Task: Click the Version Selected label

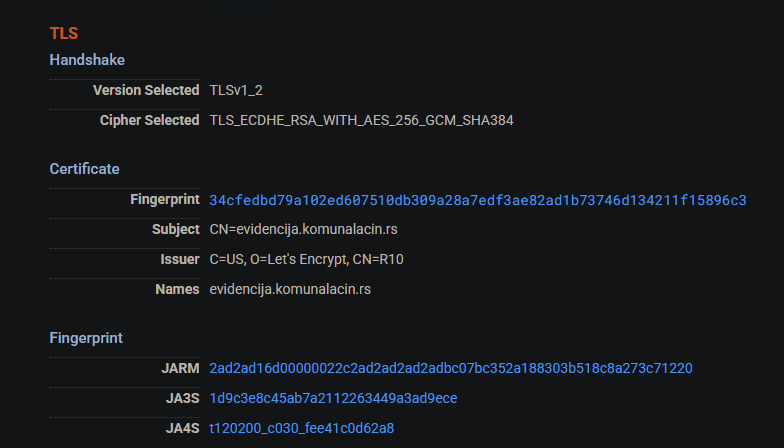Action: [146, 90]
